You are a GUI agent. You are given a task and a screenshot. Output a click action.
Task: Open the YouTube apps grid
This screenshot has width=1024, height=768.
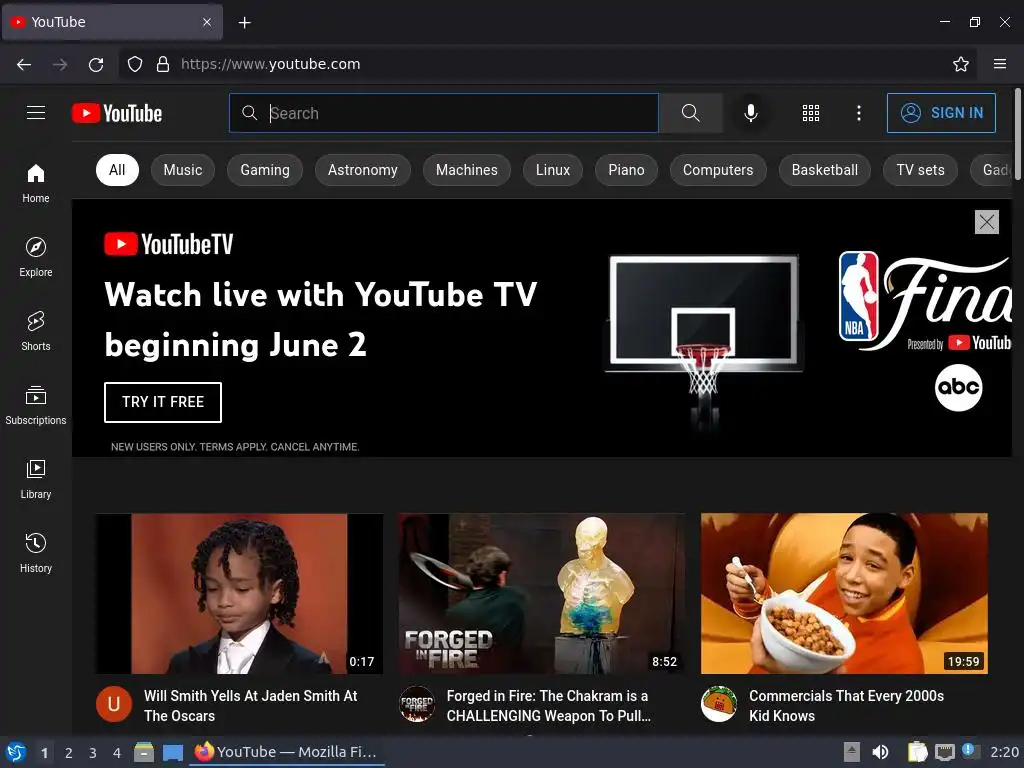[x=810, y=113]
